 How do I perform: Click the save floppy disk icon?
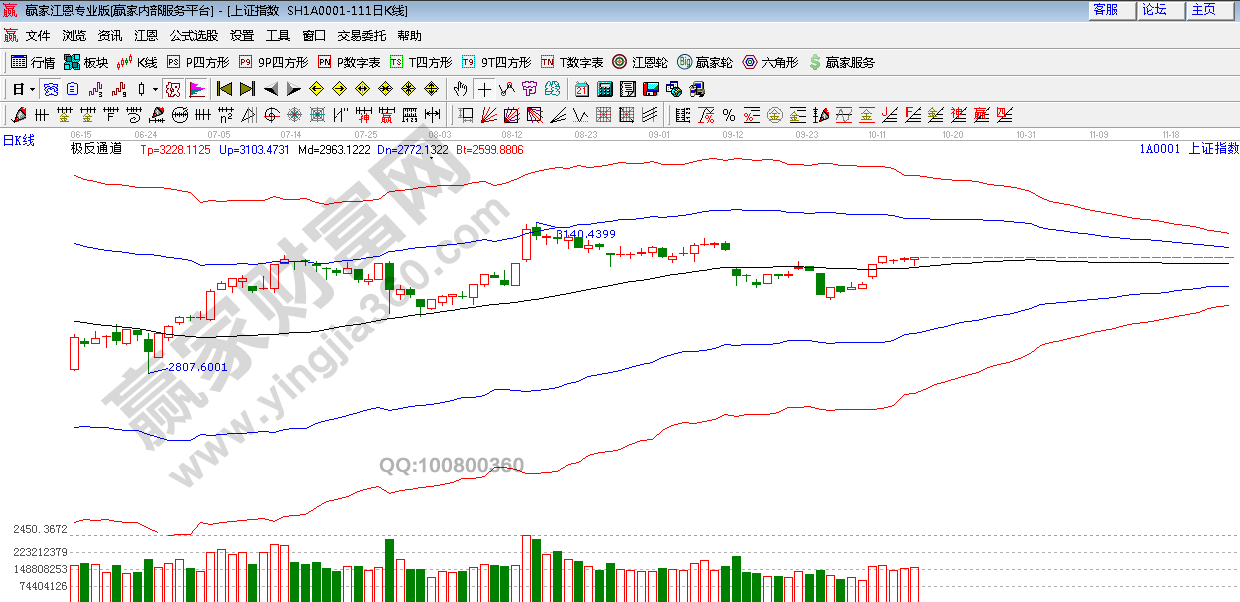click(x=650, y=89)
